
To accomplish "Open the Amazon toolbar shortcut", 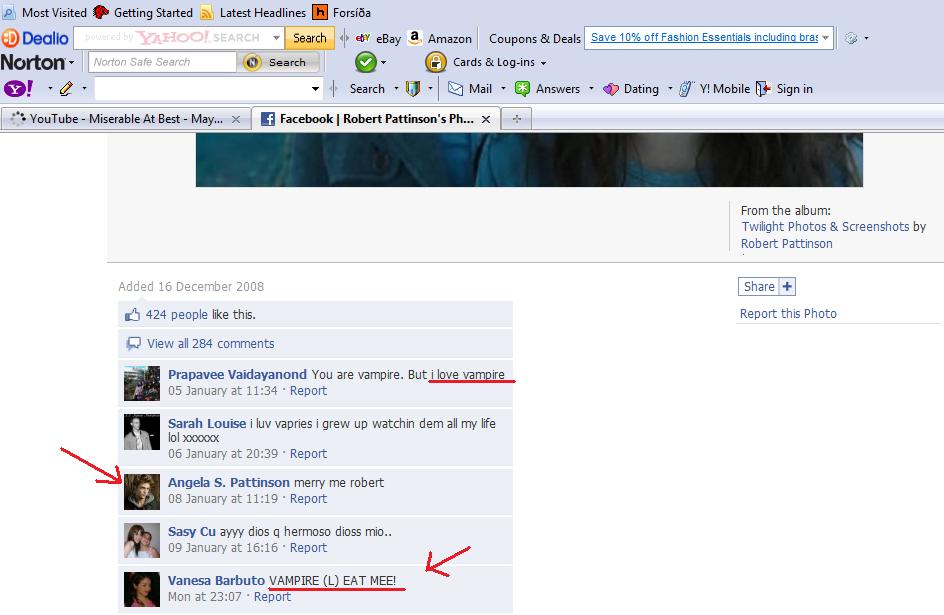I will [439, 39].
